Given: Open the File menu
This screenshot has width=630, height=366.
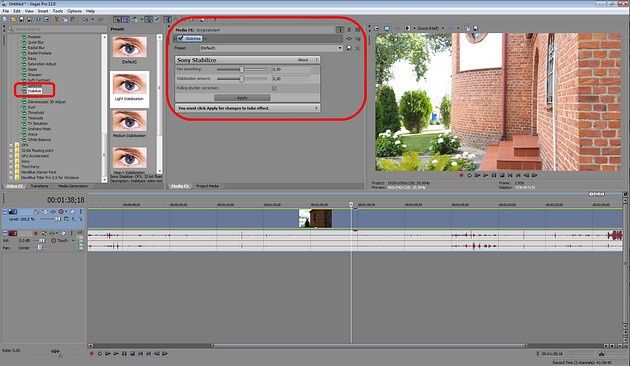Looking at the screenshot, I should (x=6, y=11).
